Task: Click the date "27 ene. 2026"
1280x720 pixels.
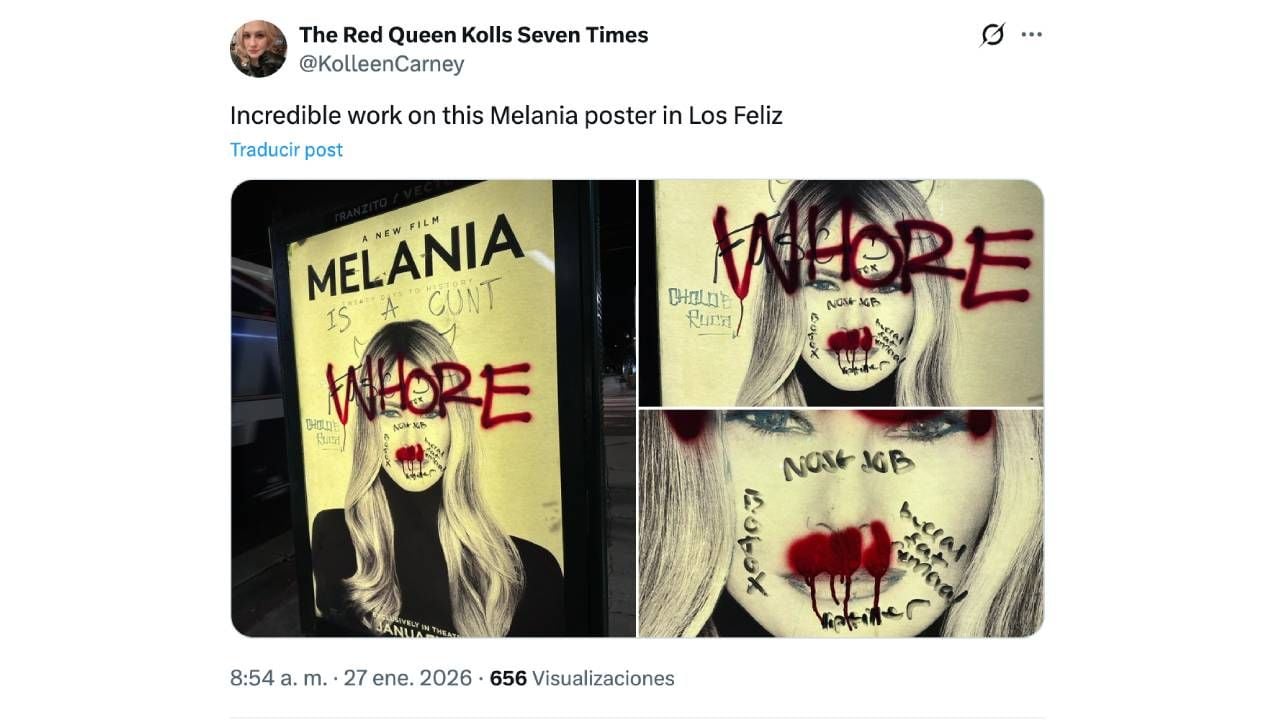Action: pyautogui.click(x=407, y=678)
